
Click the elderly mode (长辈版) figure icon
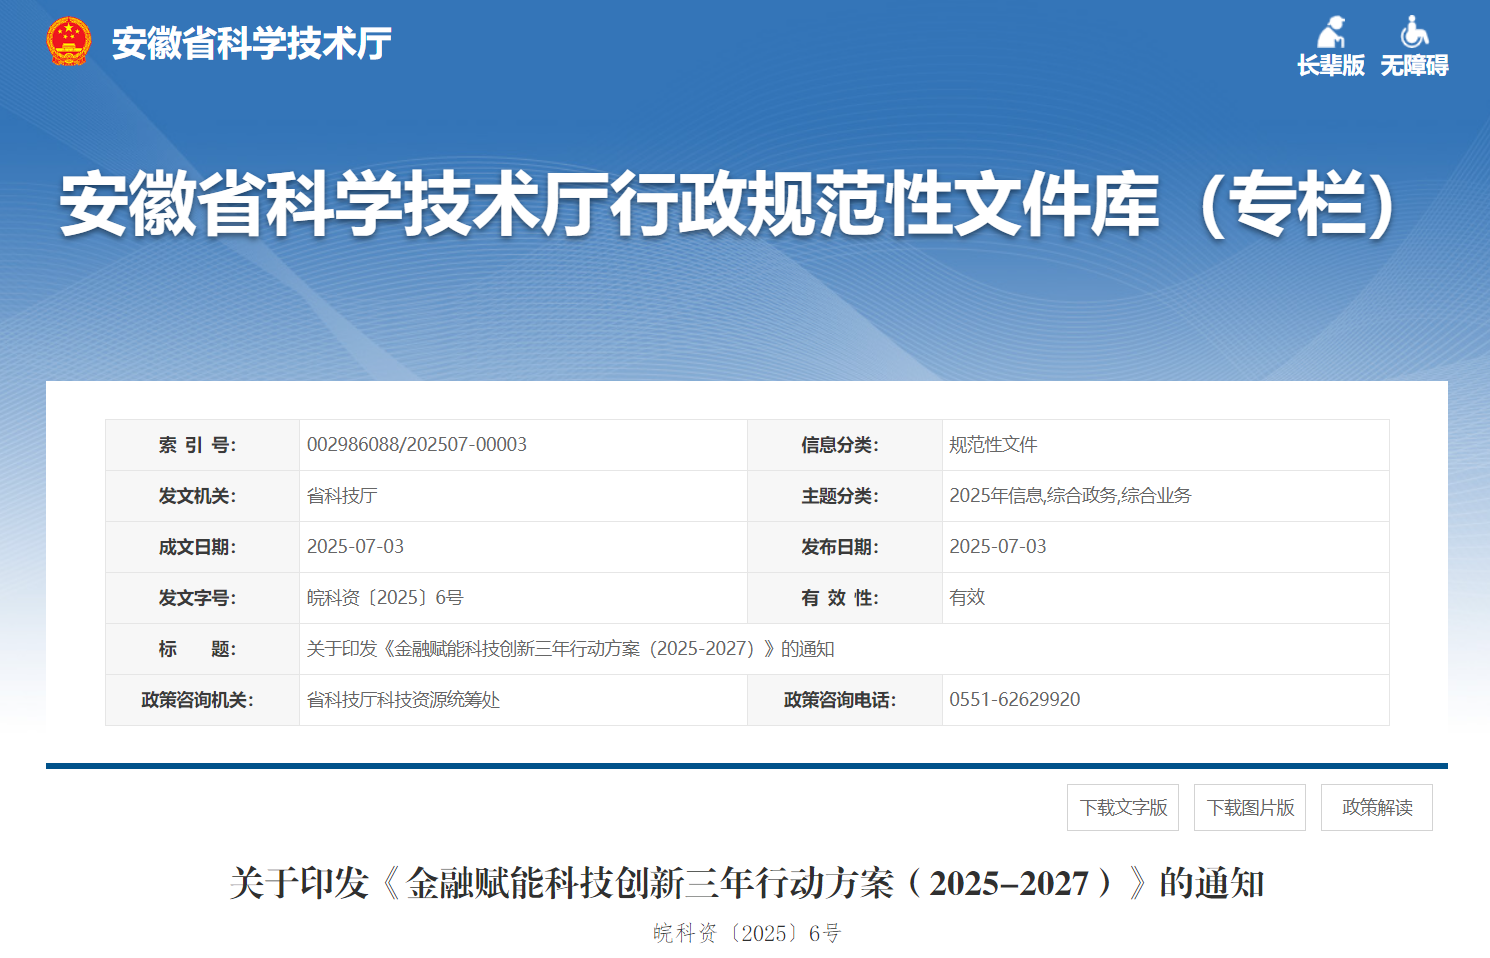click(x=1332, y=32)
